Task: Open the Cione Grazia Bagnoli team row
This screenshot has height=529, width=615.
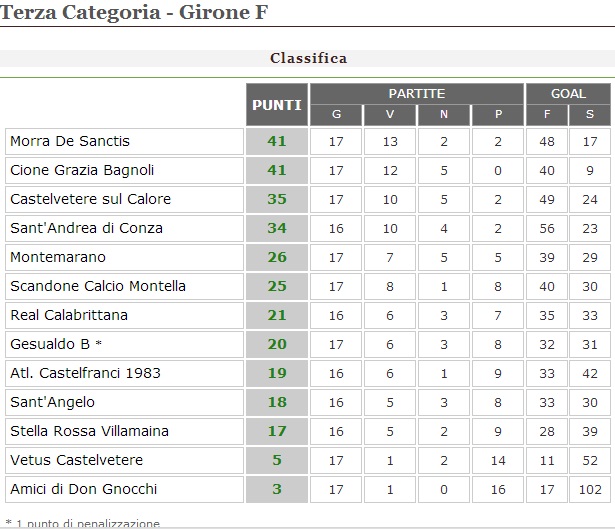Action: pyautogui.click(x=82, y=170)
